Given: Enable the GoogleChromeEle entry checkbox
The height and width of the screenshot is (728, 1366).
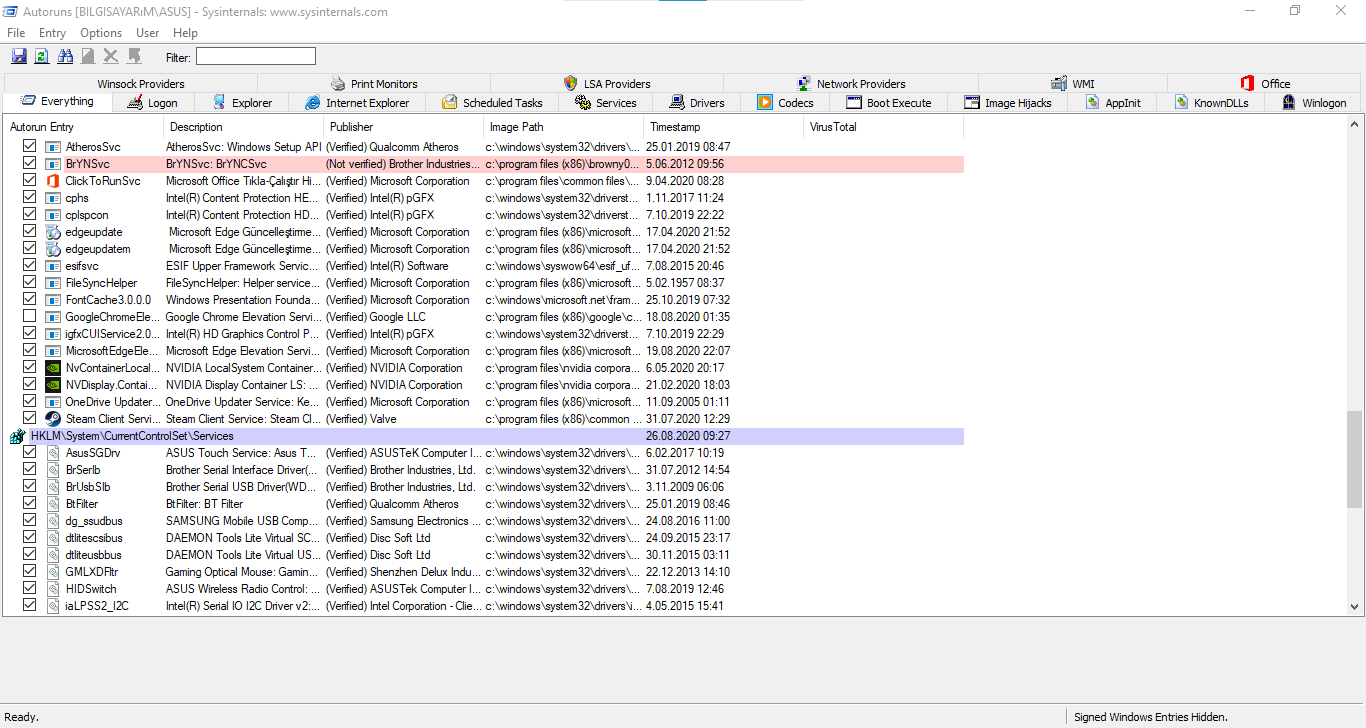Looking at the screenshot, I should point(29,316).
